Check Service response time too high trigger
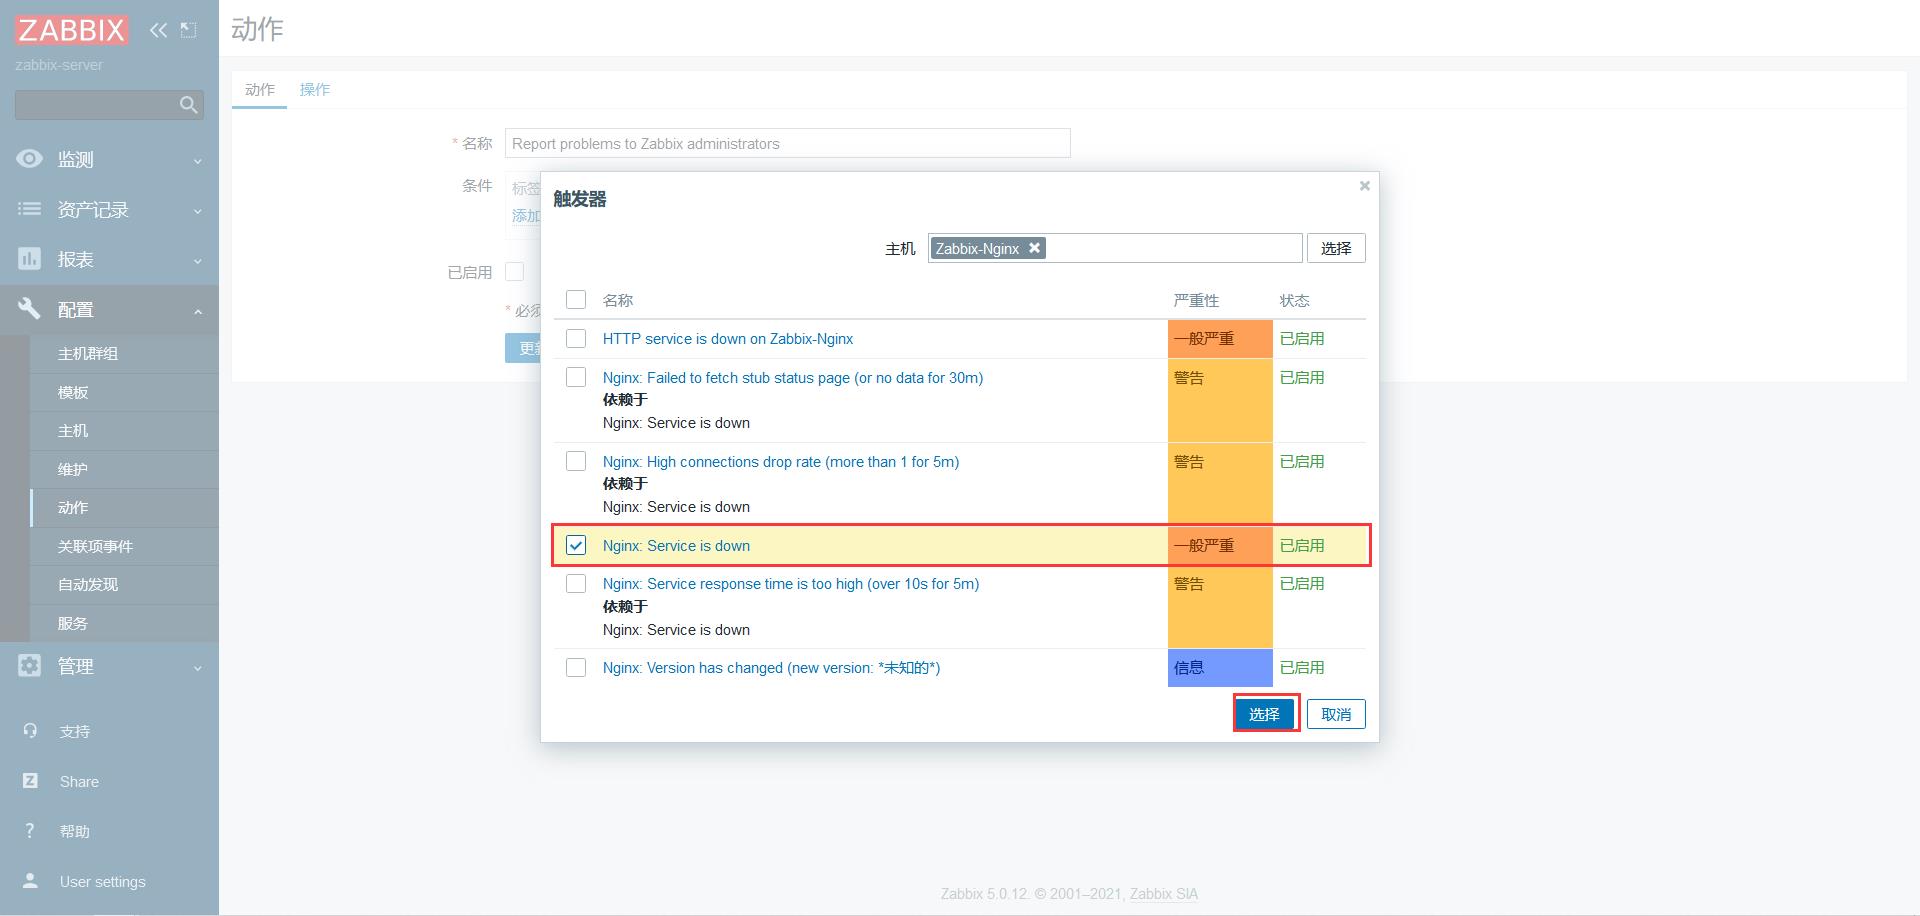1920x916 pixels. [576, 584]
